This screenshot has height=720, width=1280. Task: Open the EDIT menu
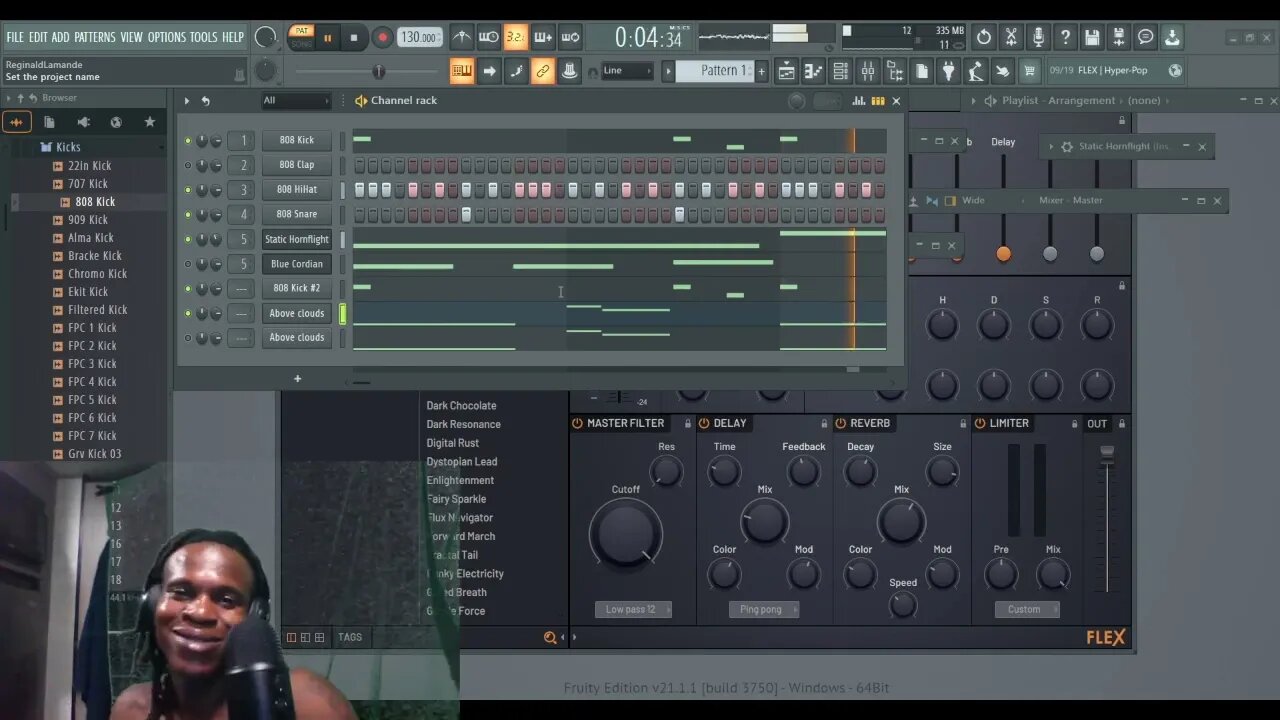click(38, 38)
